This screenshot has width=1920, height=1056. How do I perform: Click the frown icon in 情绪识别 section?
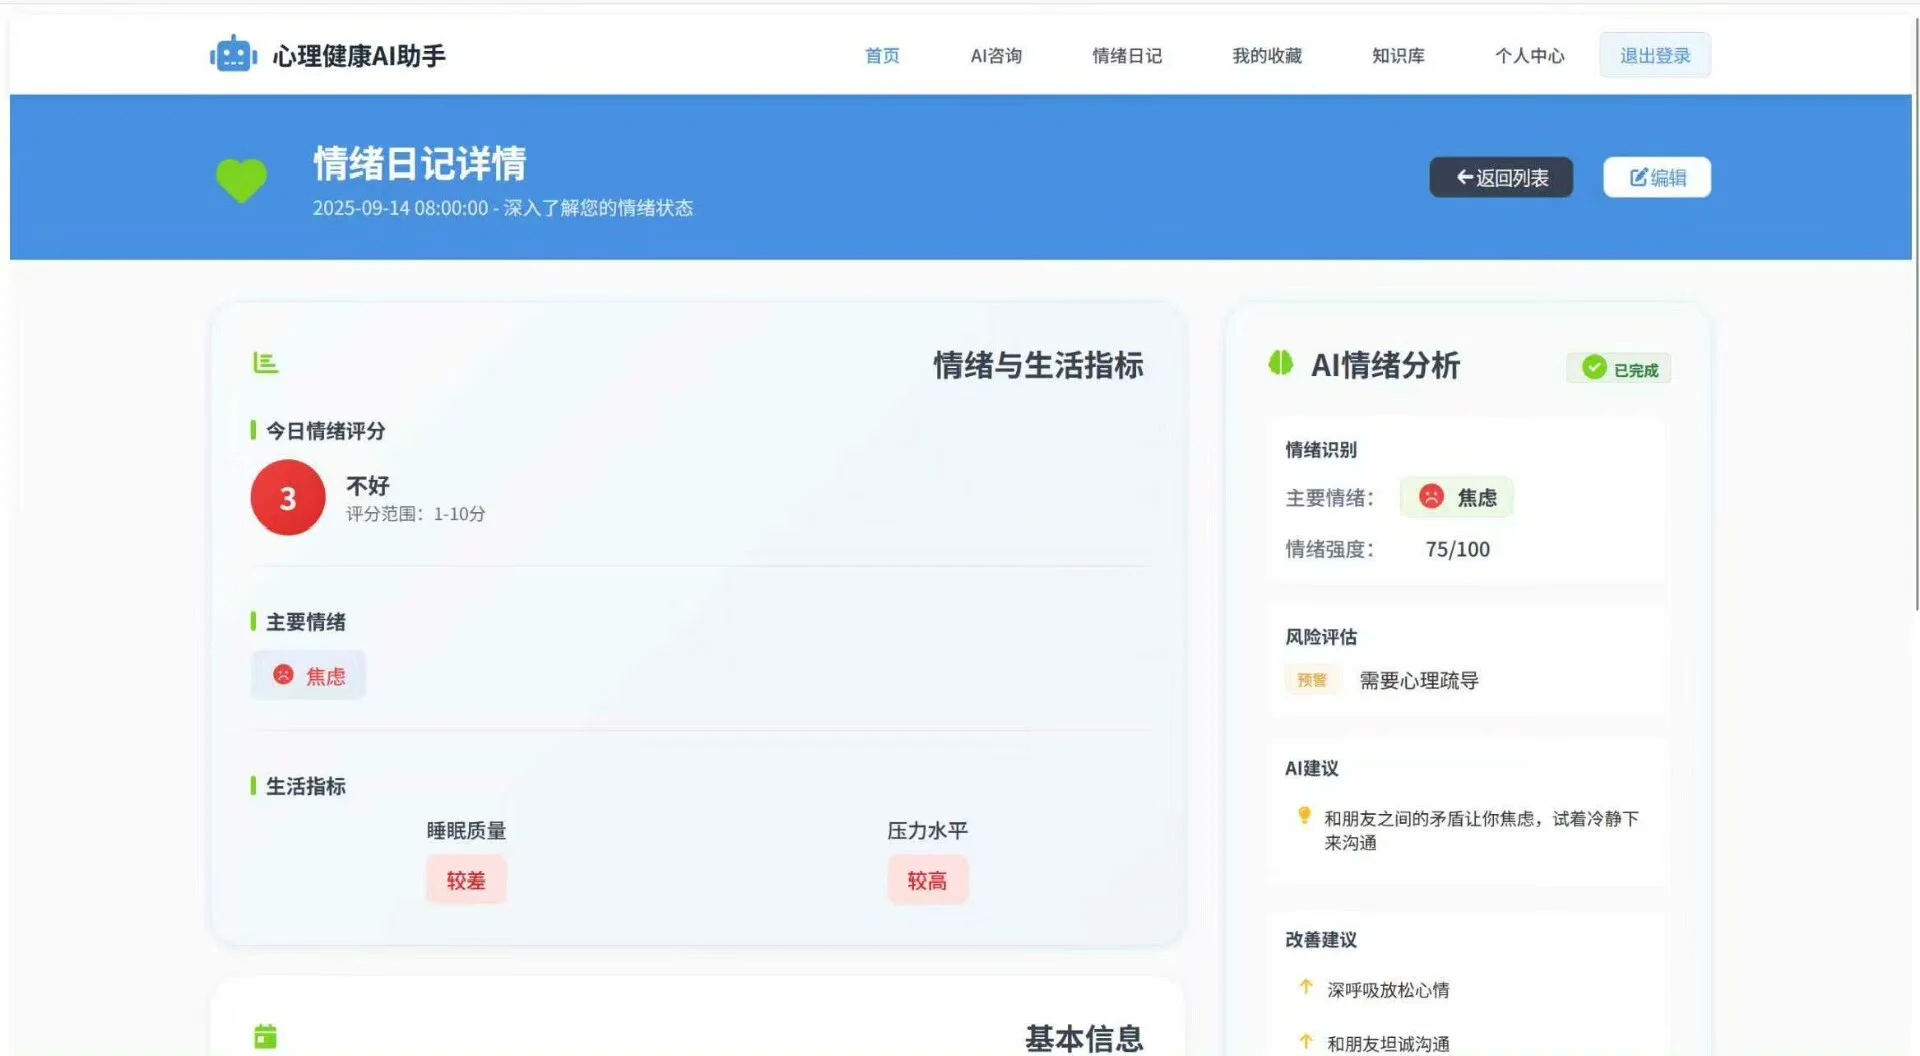point(1430,497)
